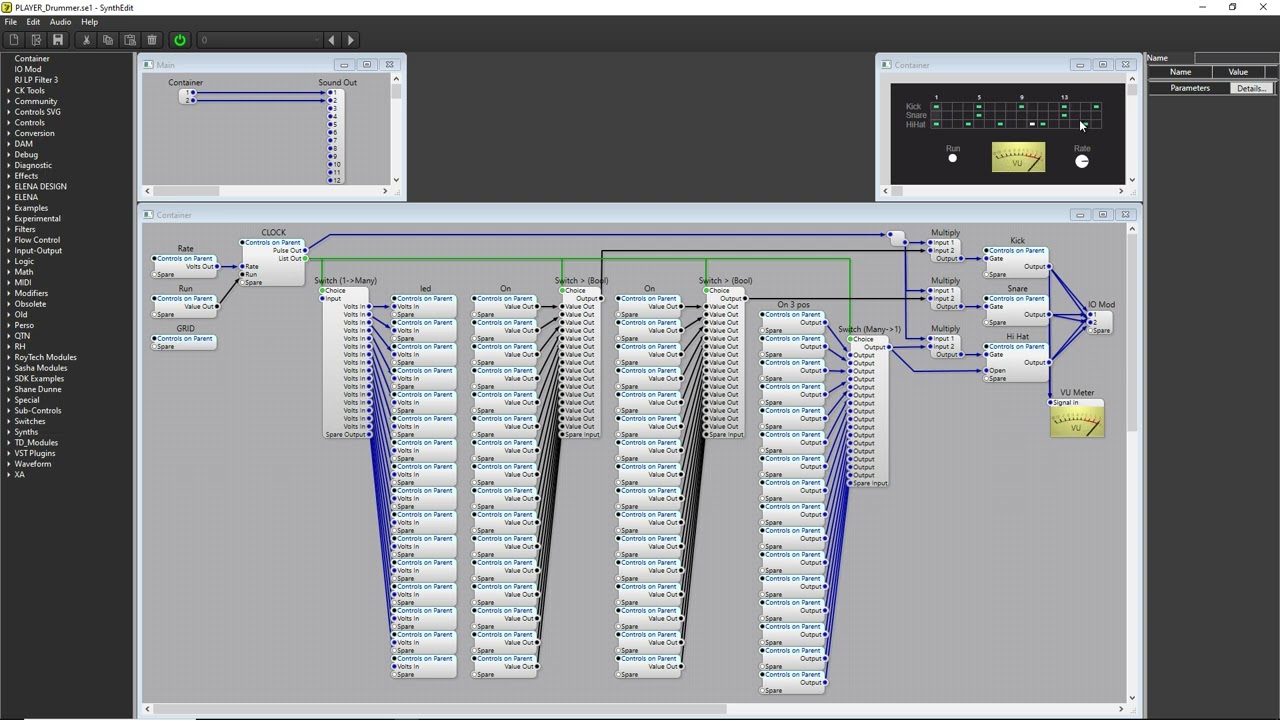Open the Help menu

89,22
